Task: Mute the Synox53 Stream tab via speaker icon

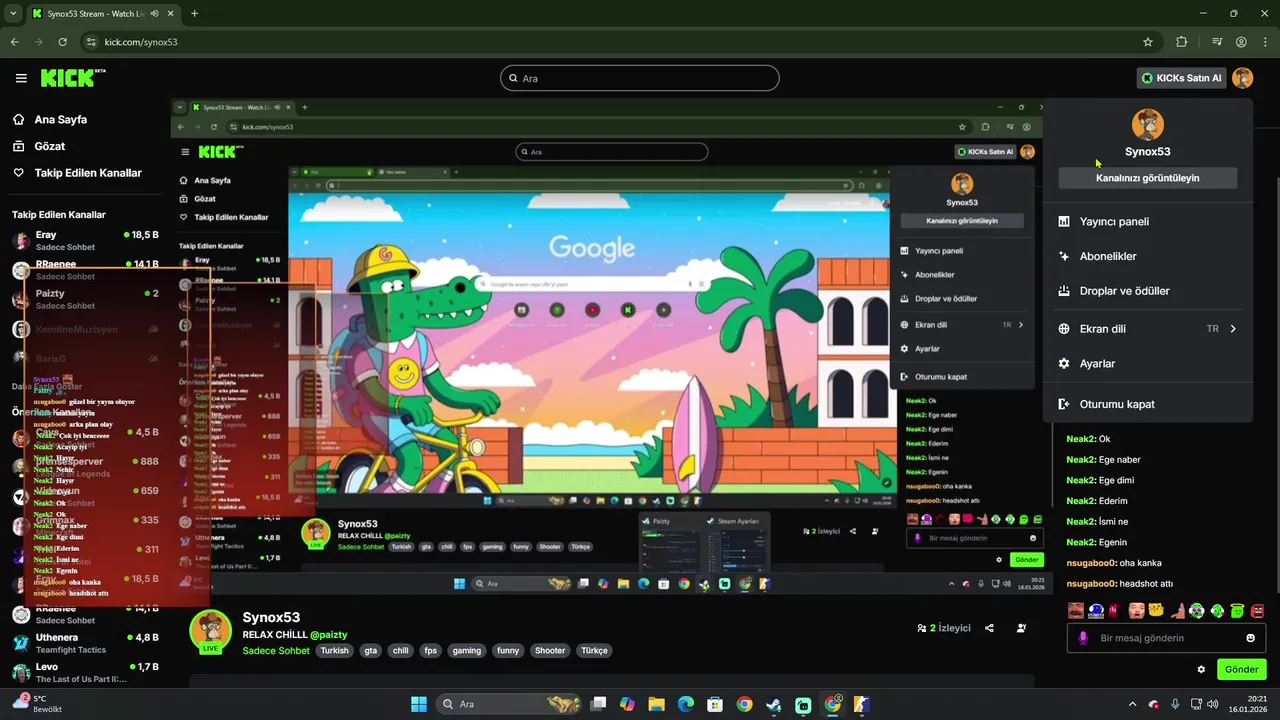Action: (154, 14)
